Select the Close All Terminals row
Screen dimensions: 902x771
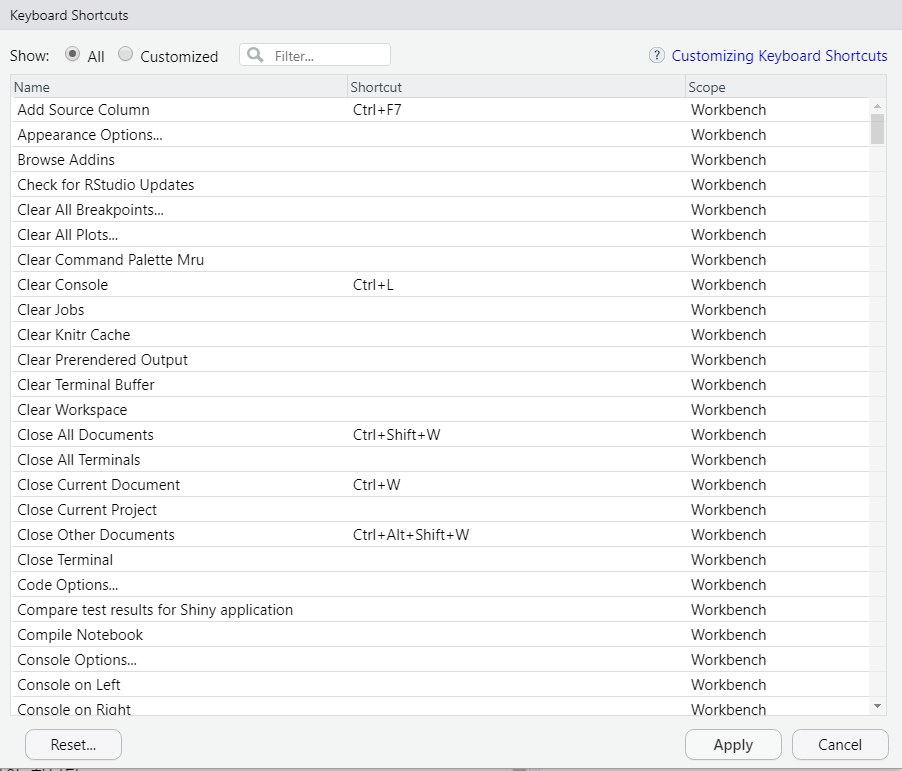(x=440, y=460)
